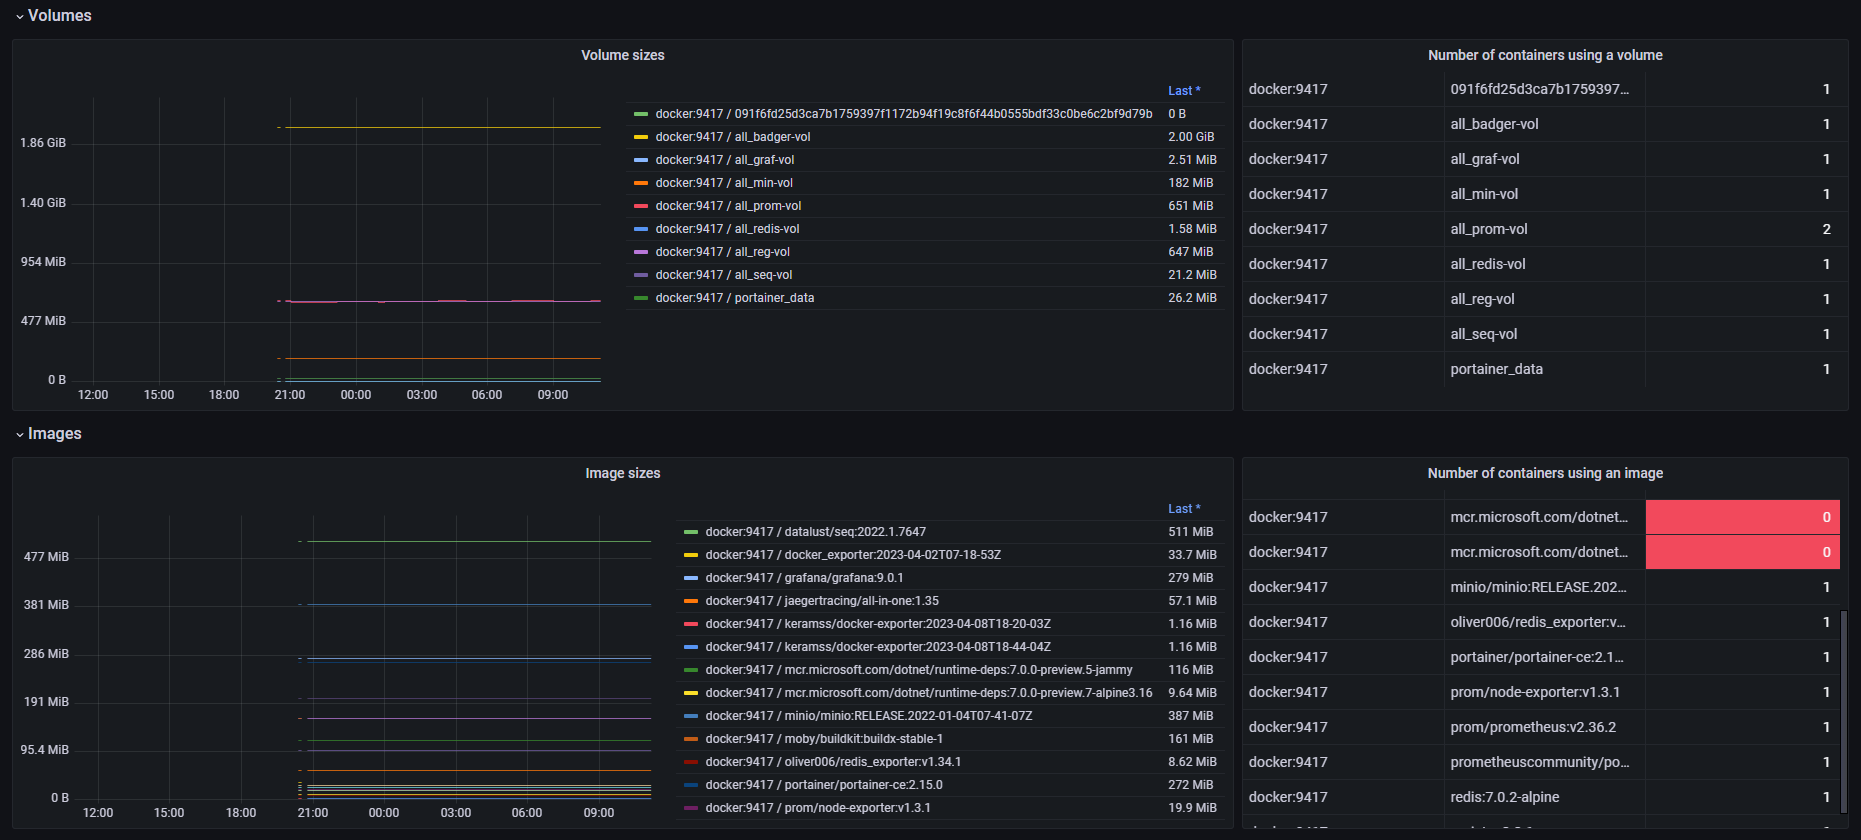
Task: Toggle series docker:9417 / all_min-vol
Action: 724,183
